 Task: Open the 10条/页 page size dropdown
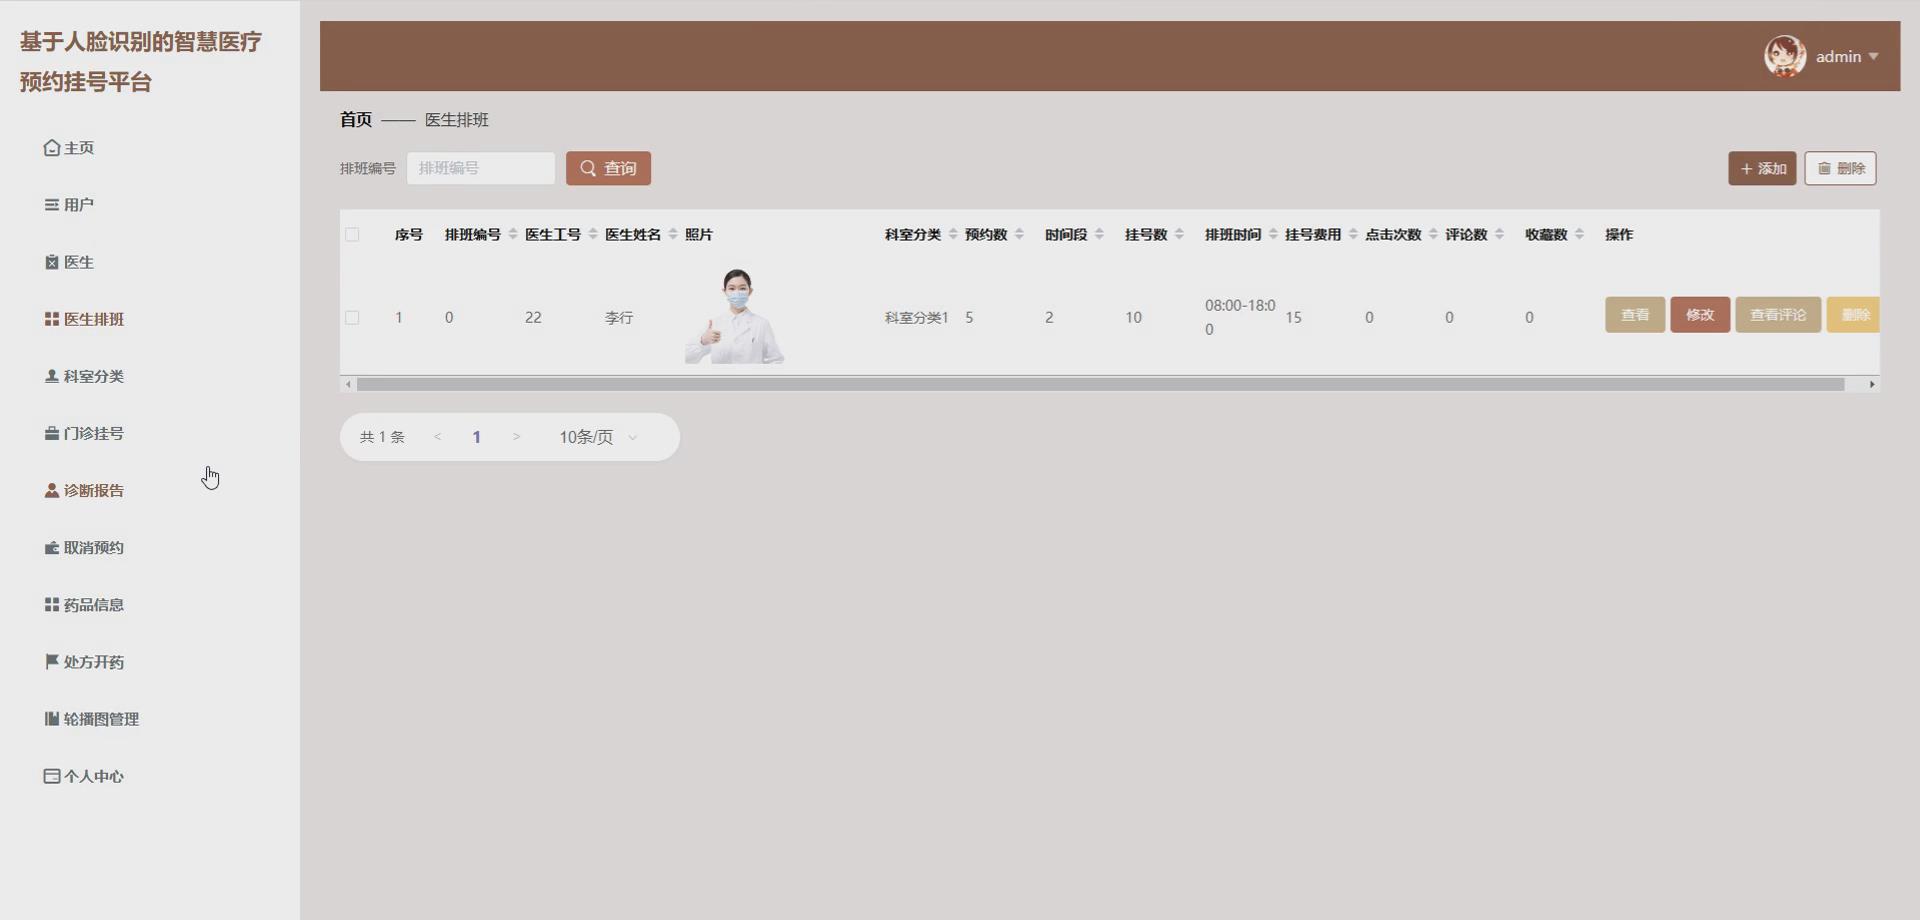(x=595, y=437)
